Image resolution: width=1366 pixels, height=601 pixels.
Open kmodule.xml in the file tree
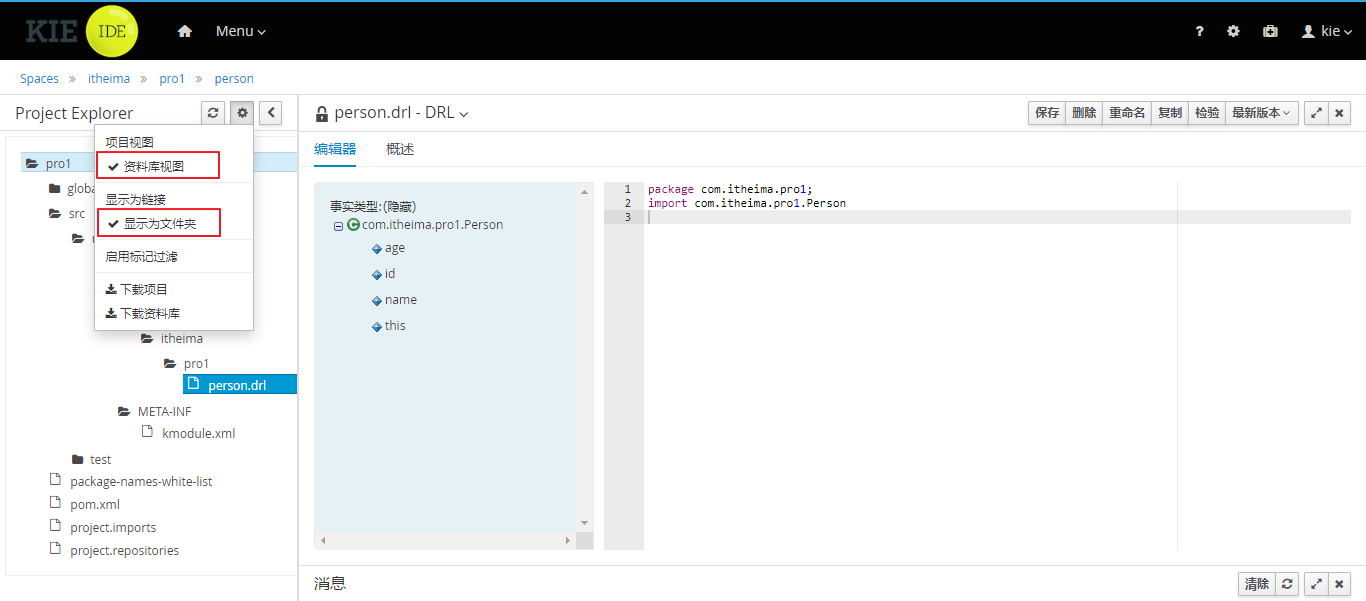coord(198,434)
